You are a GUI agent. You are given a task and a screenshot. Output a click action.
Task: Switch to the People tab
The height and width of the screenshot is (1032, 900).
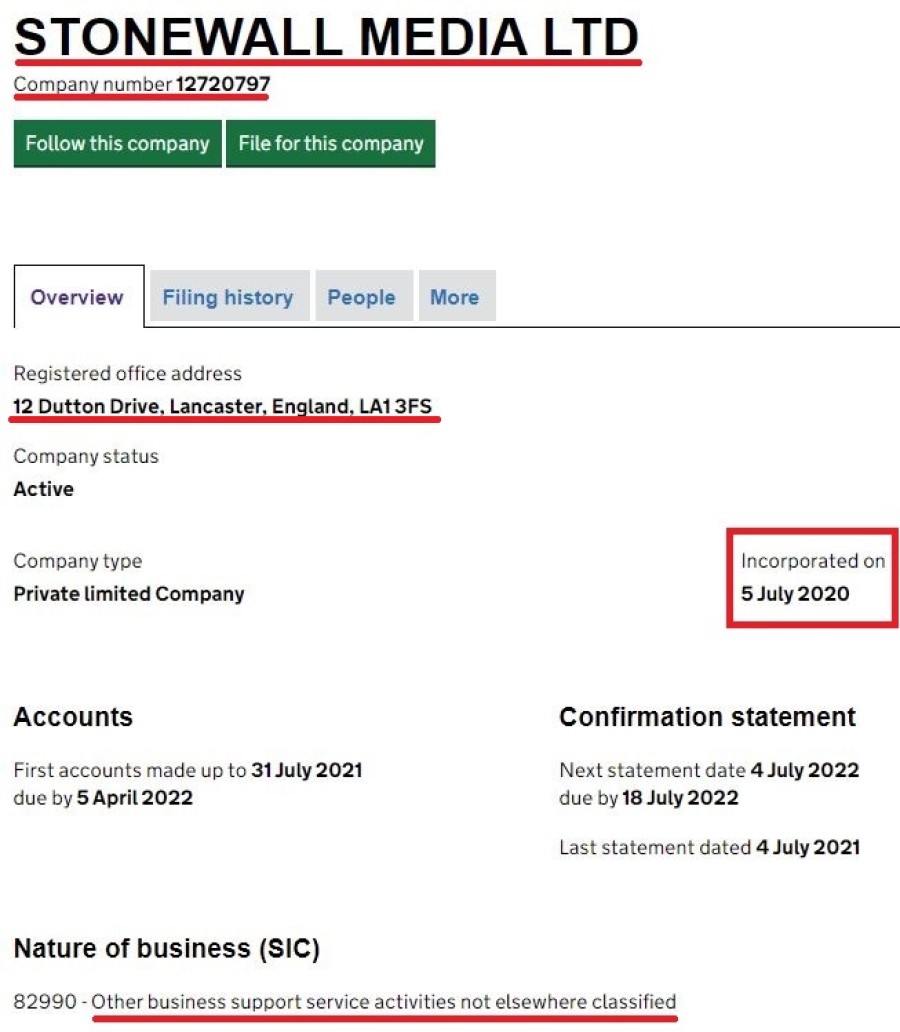[x=363, y=297]
